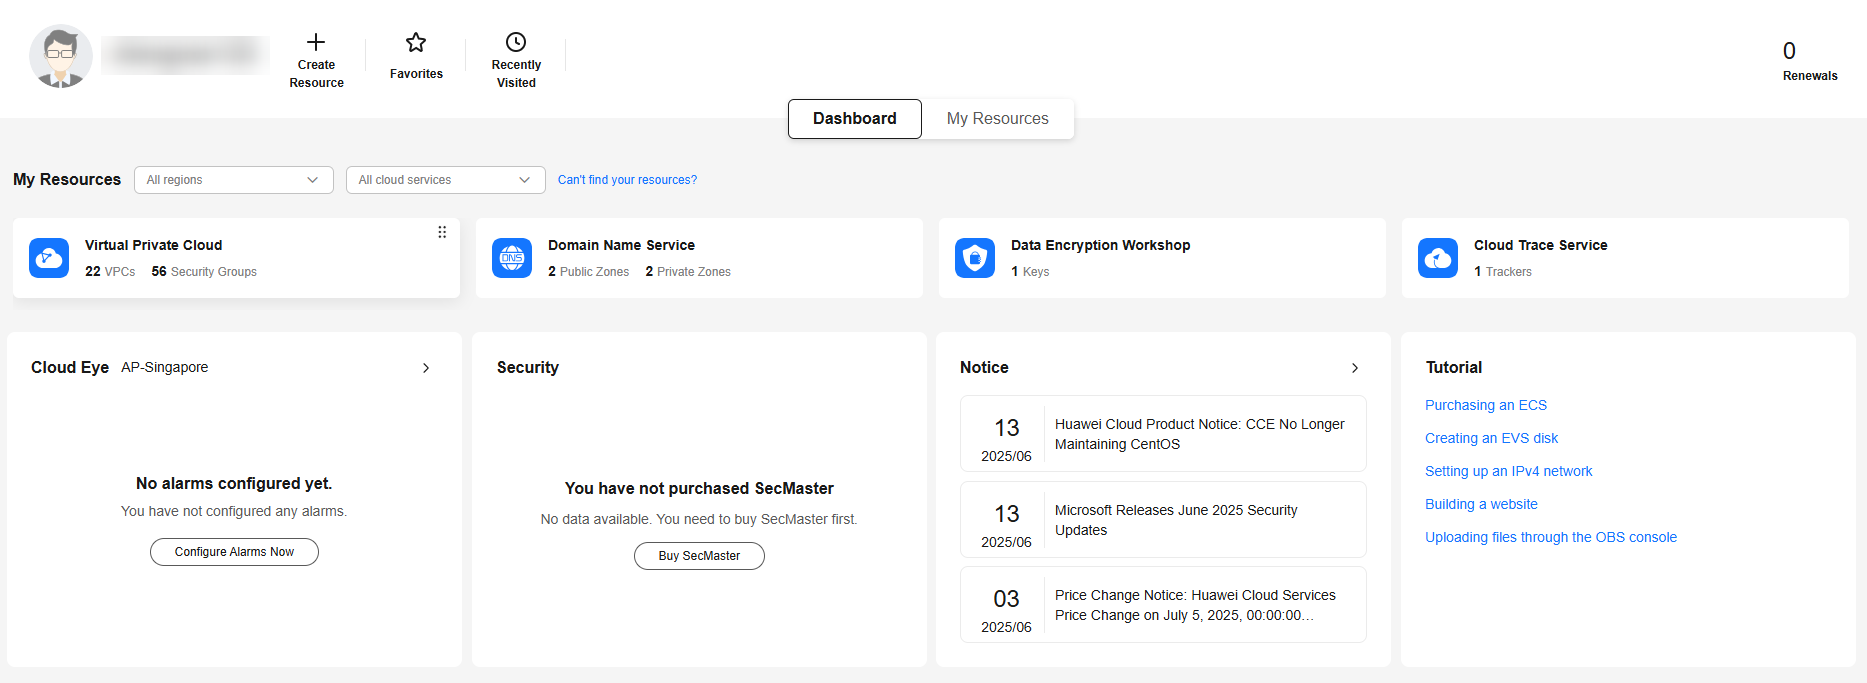Click the 1 Trackers count
Viewport: 1867px width, 683px height.
tap(1503, 272)
